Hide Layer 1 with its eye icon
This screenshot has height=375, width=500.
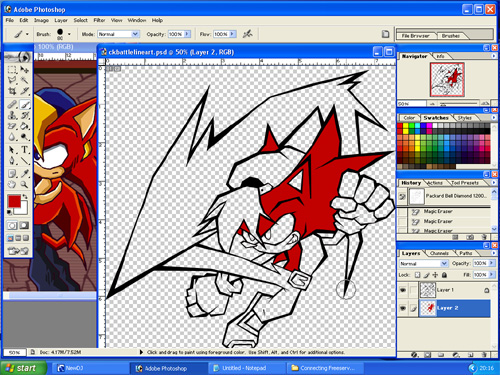[x=403, y=290]
